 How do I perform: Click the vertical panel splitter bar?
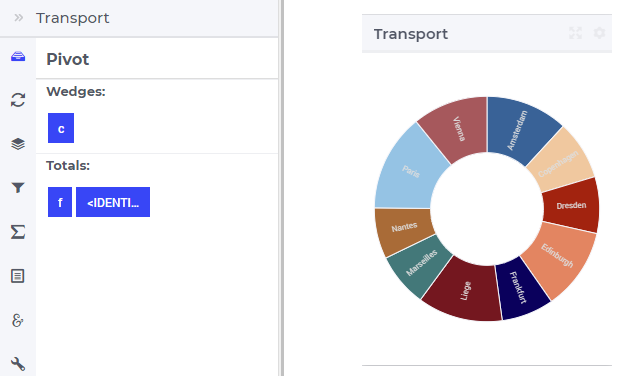(281, 188)
